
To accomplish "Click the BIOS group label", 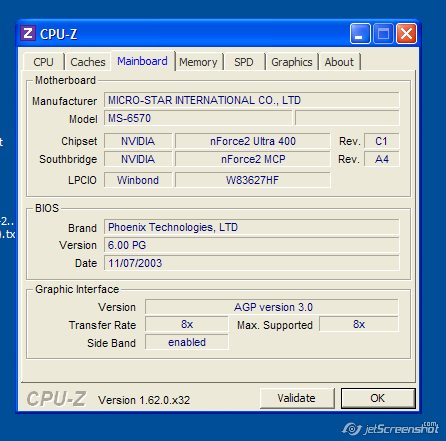I will [47, 208].
